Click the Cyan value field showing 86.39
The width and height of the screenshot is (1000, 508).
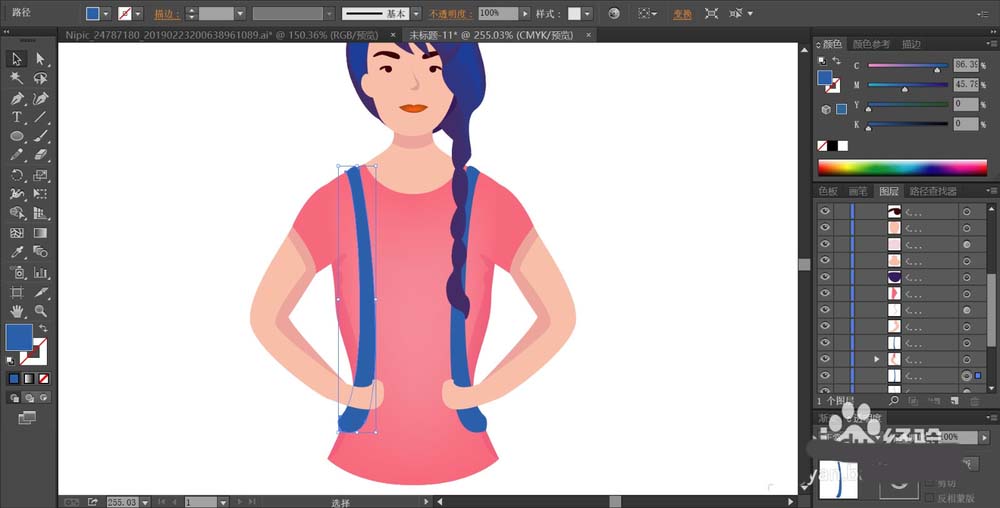point(966,65)
